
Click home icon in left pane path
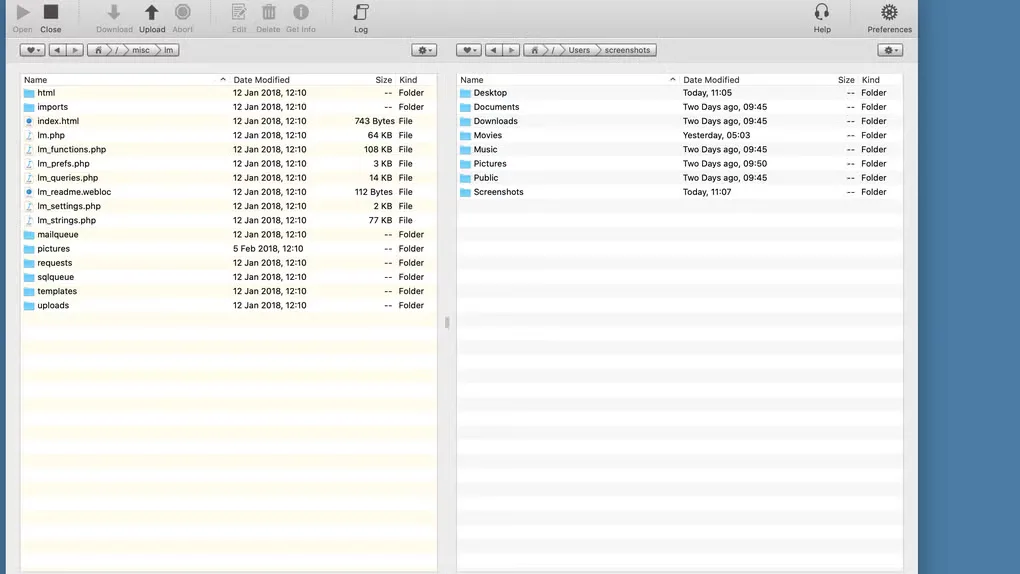[x=98, y=50]
